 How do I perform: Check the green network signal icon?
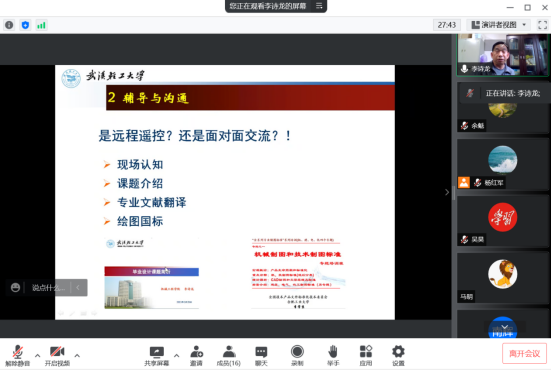click(42, 25)
